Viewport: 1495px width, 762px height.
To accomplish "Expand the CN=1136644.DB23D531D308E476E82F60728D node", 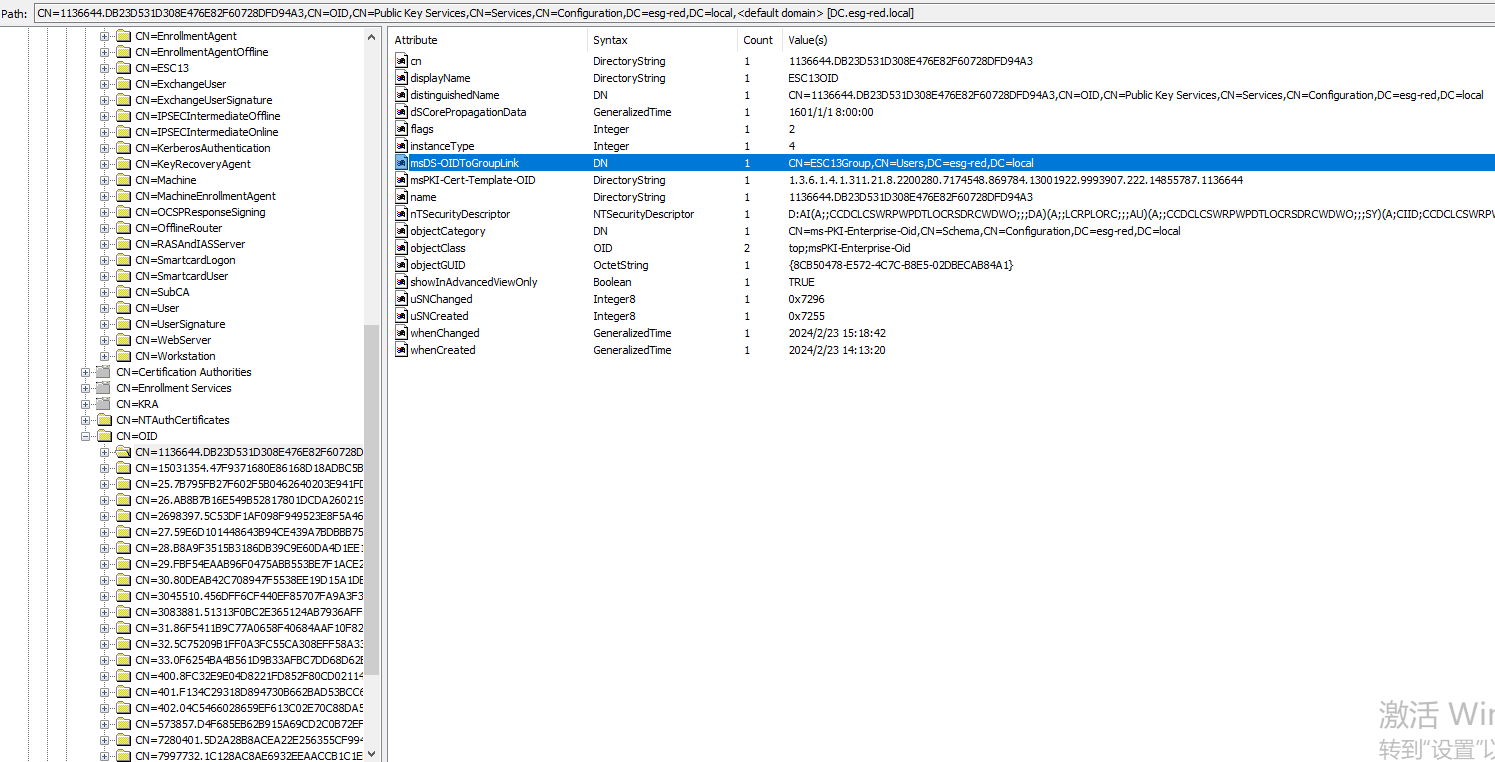I will tap(104, 452).
